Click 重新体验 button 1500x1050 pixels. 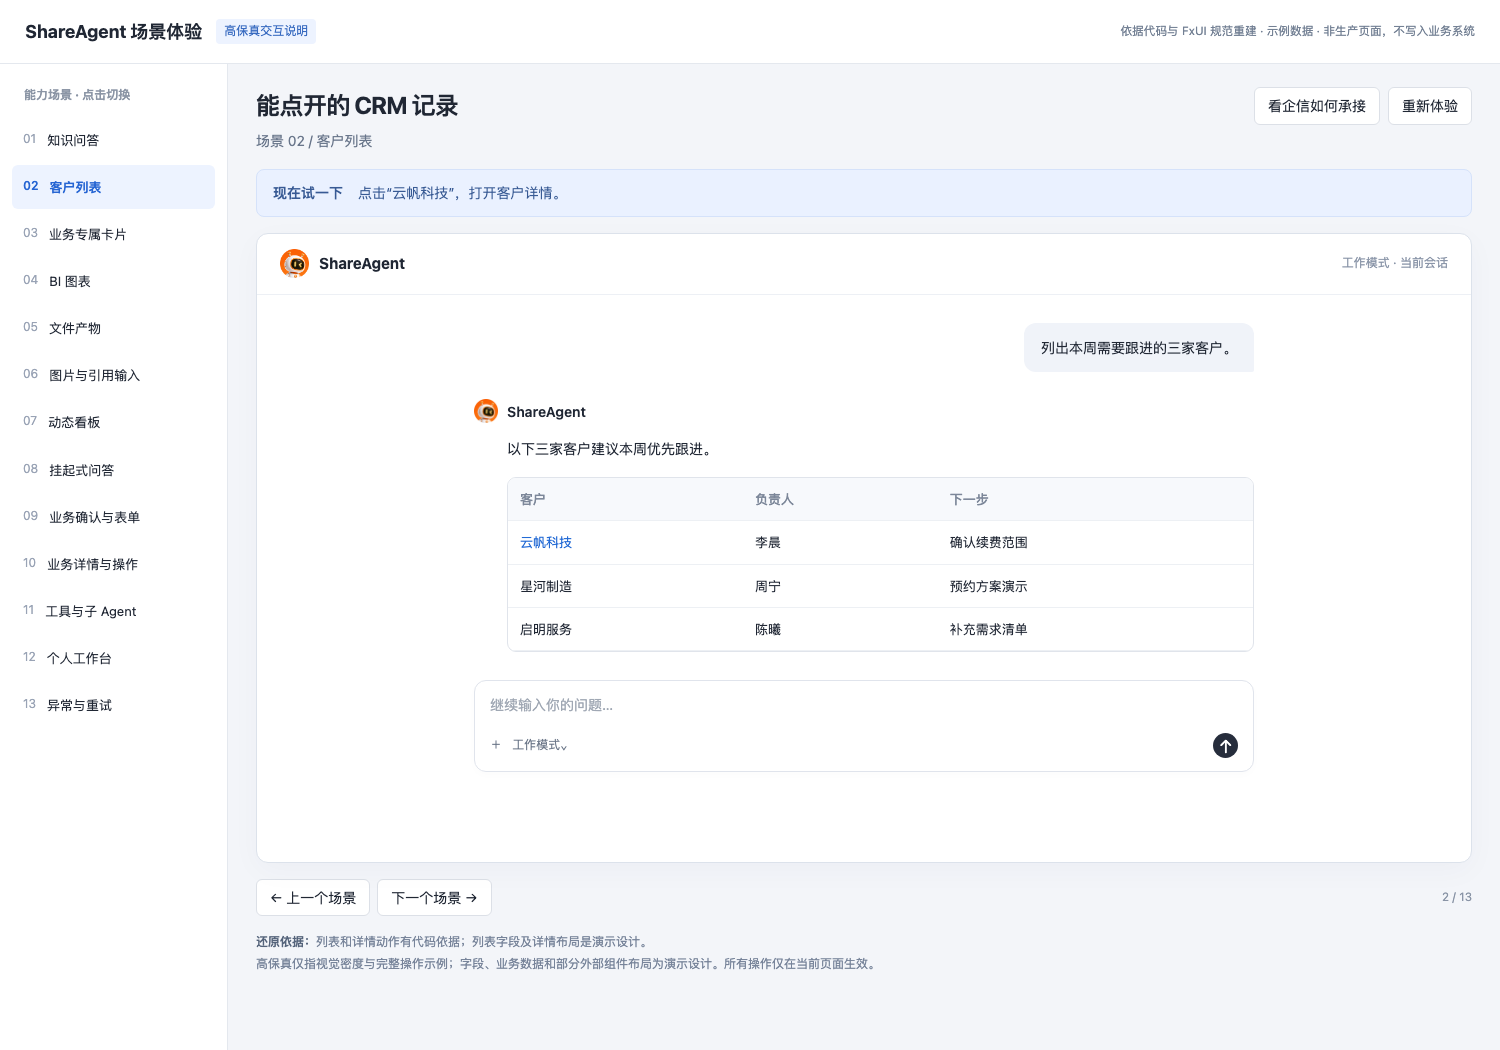pos(1430,106)
